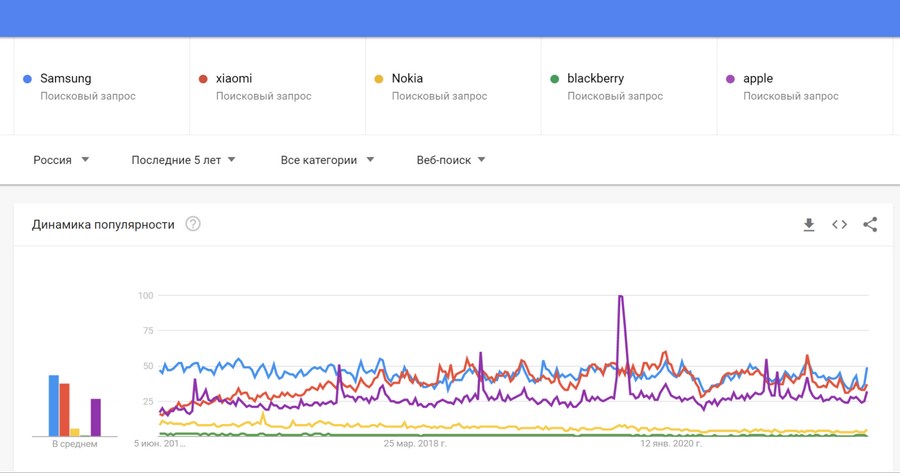Share the Динамика популярности chart
The image size is (900, 473).
(x=870, y=224)
